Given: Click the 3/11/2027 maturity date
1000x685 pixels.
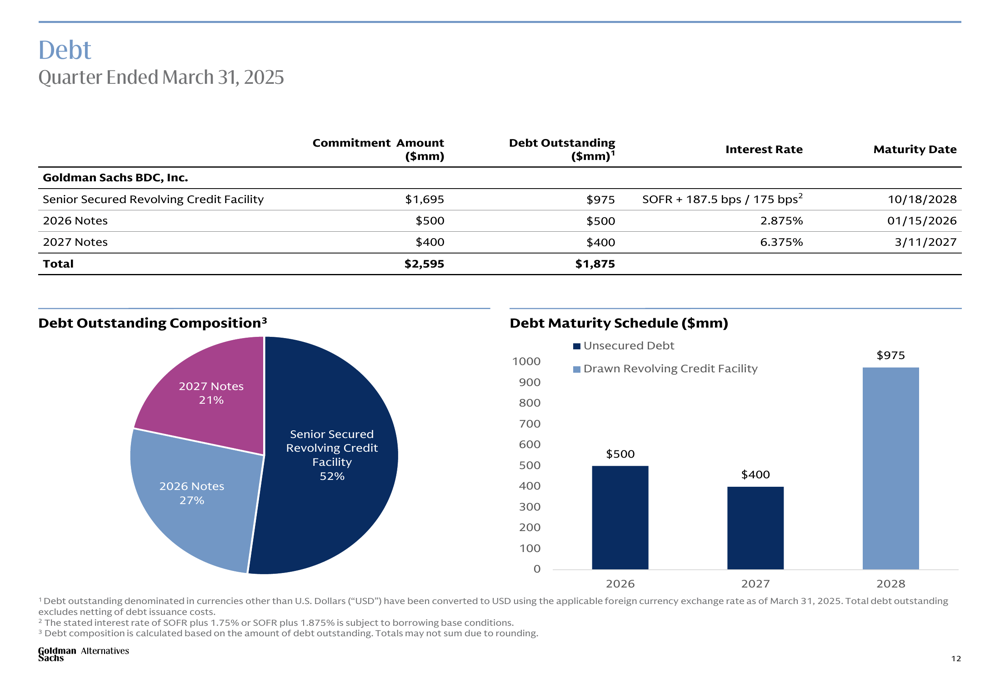Looking at the screenshot, I should [925, 242].
